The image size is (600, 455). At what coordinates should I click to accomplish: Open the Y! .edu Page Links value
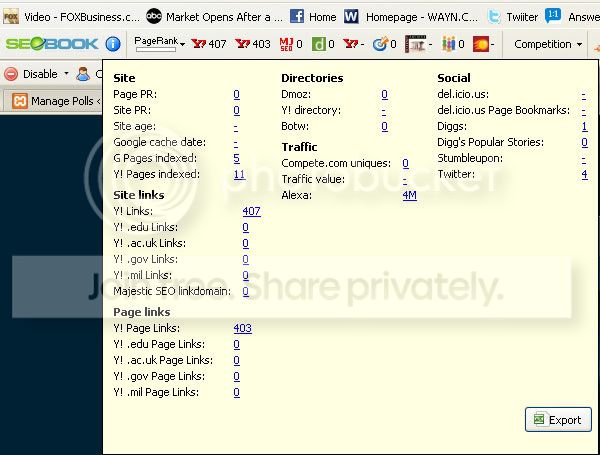(236, 344)
